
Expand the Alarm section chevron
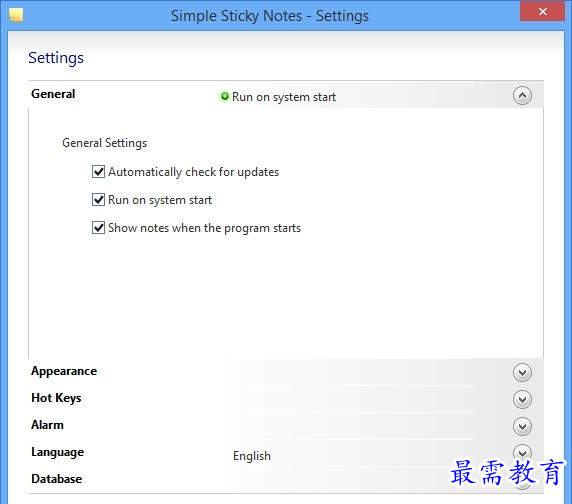pos(522,427)
